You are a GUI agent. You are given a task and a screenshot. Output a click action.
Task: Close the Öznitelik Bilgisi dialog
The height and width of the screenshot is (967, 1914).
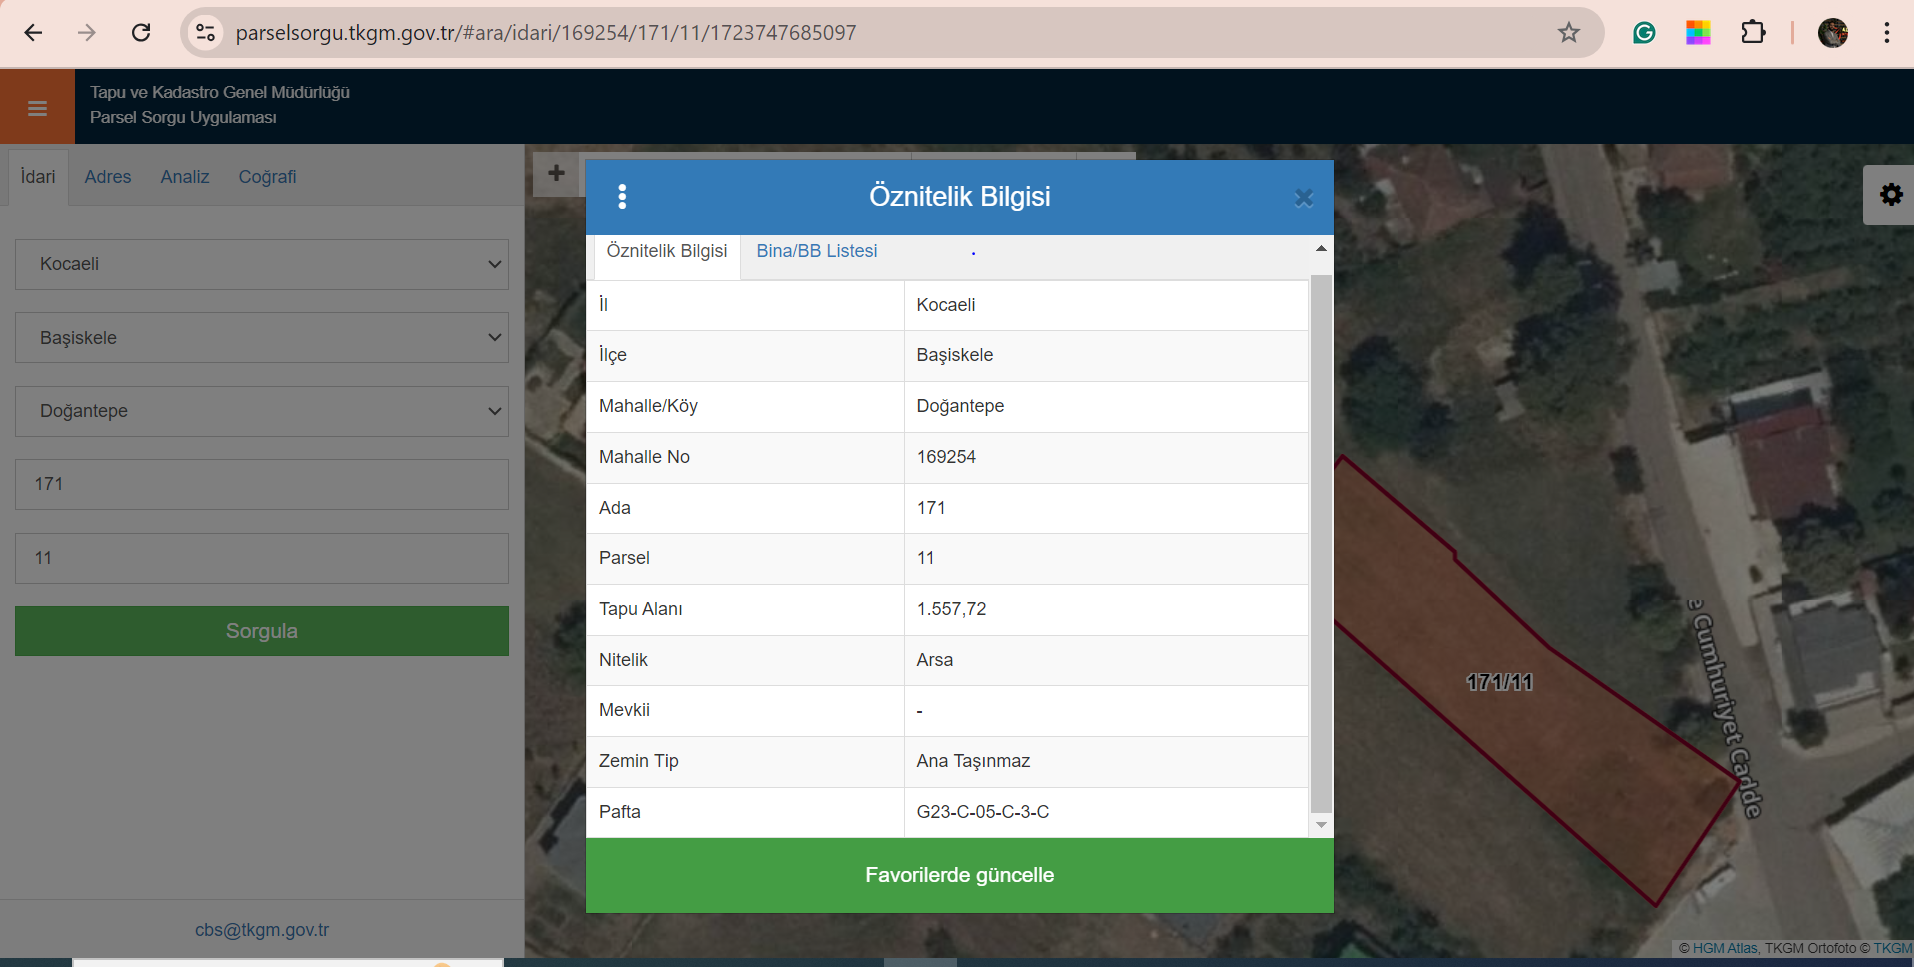(1304, 198)
